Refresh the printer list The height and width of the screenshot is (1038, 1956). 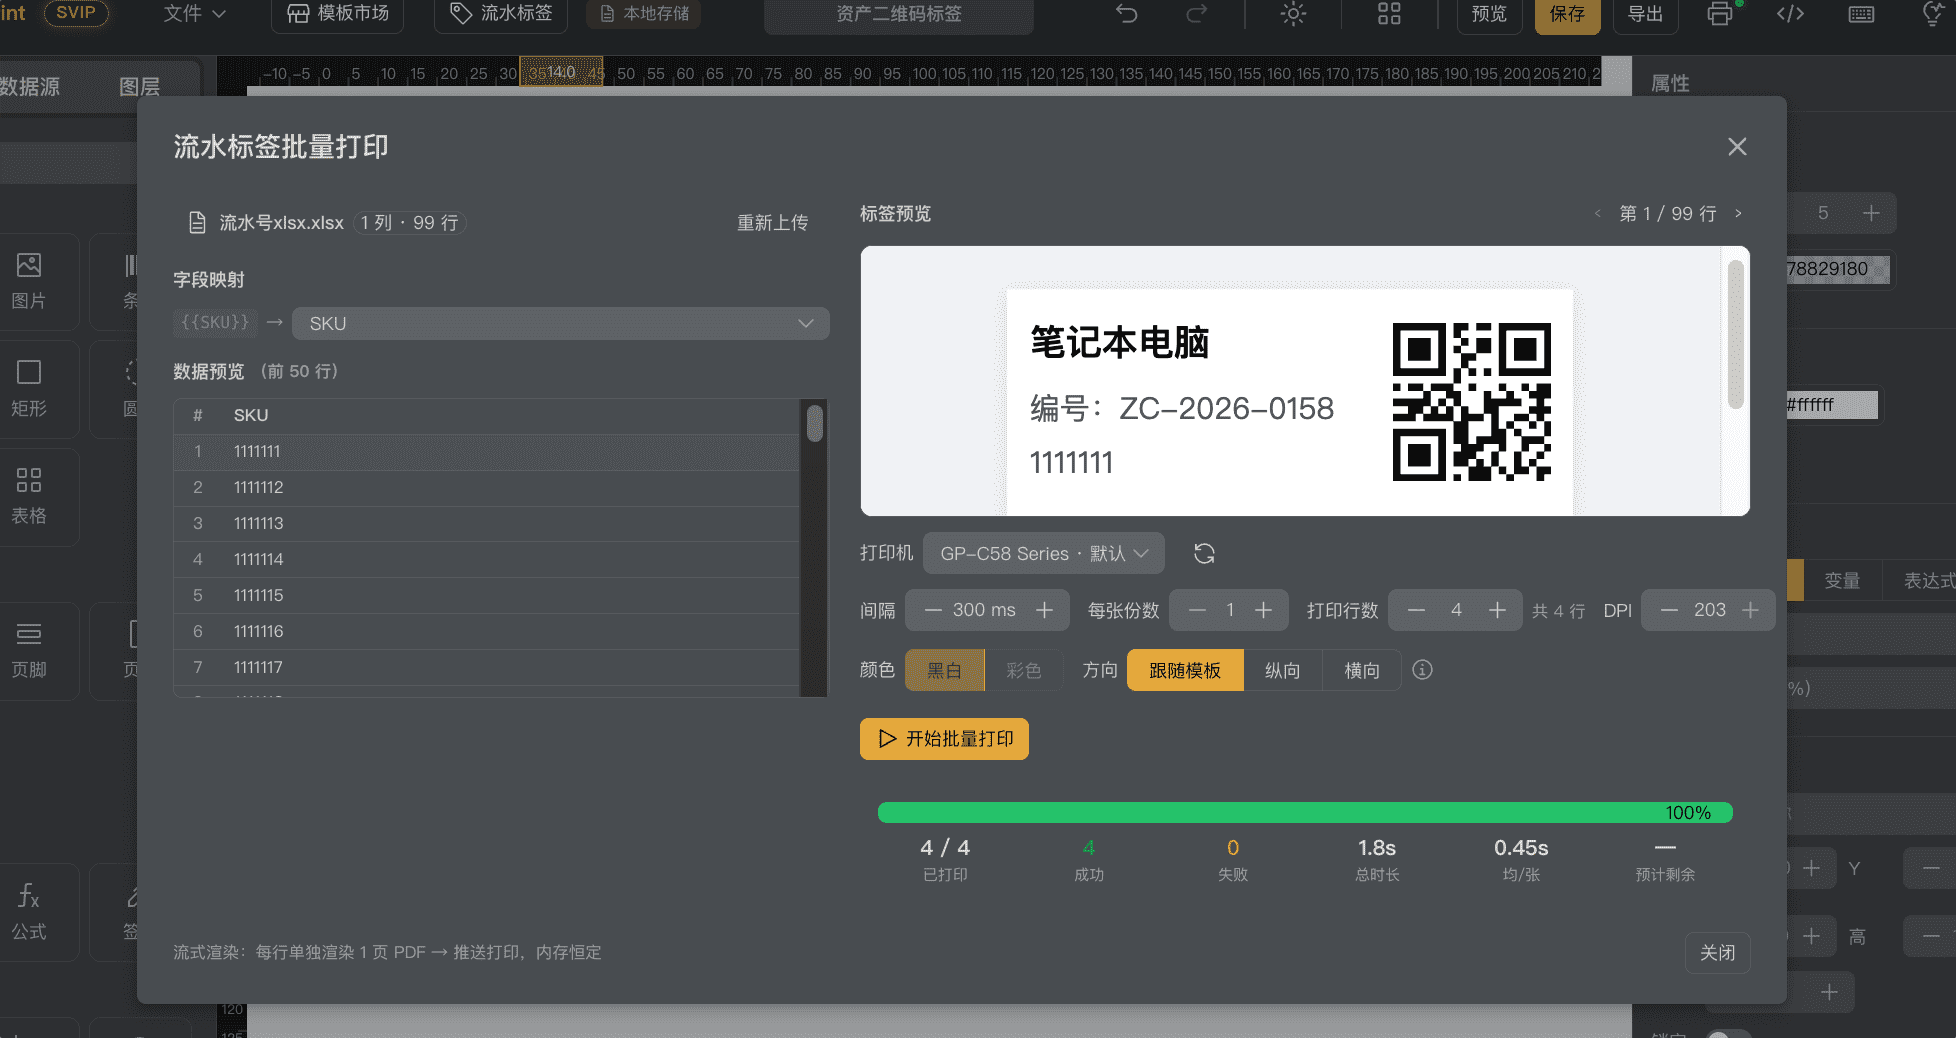pos(1204,553)
